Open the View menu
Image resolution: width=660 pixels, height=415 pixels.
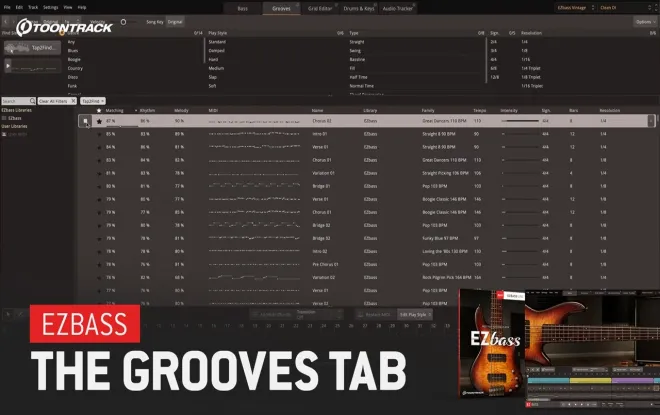point(68,7)
